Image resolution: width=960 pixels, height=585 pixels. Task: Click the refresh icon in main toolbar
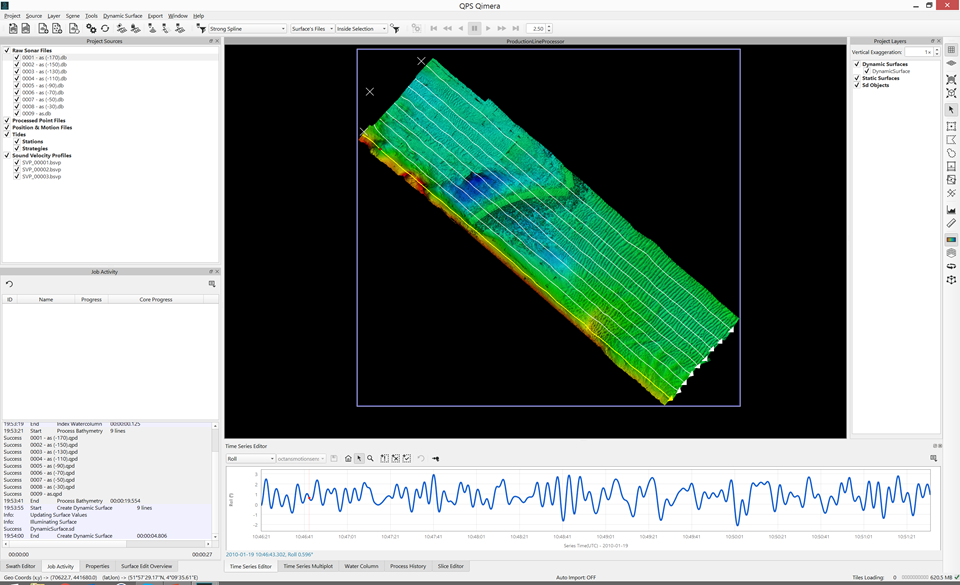(x=105, y=29)
